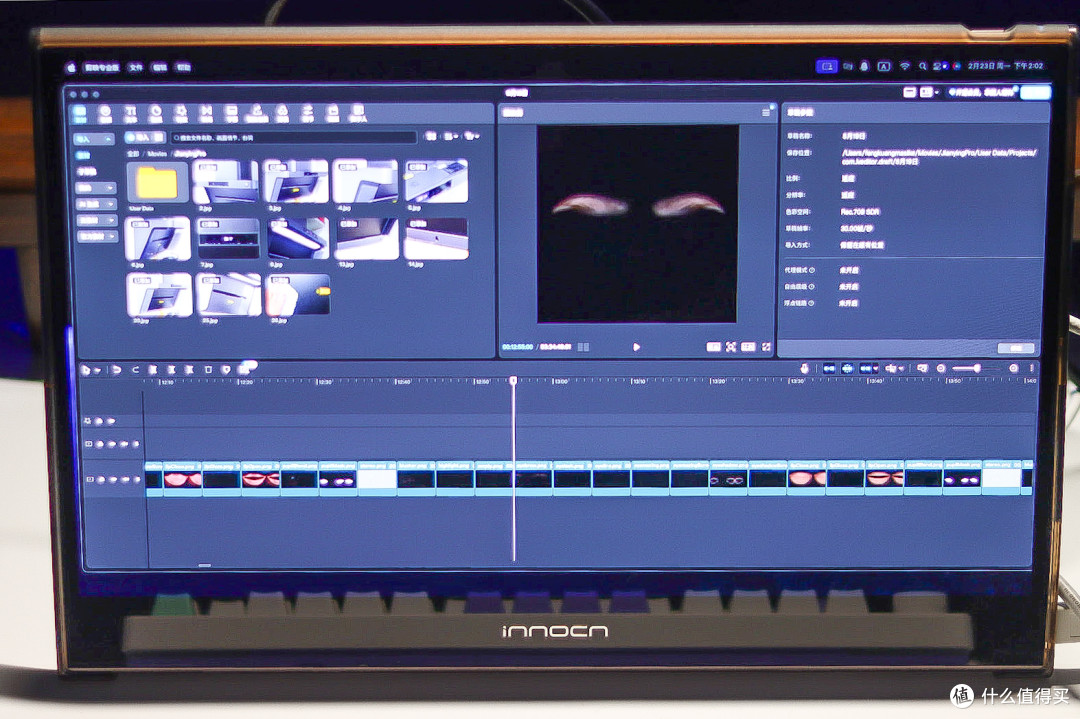Screen dimensions: 1080x719
Task: Toggle lock on the main video track
Action: click(x=100, y=479)
